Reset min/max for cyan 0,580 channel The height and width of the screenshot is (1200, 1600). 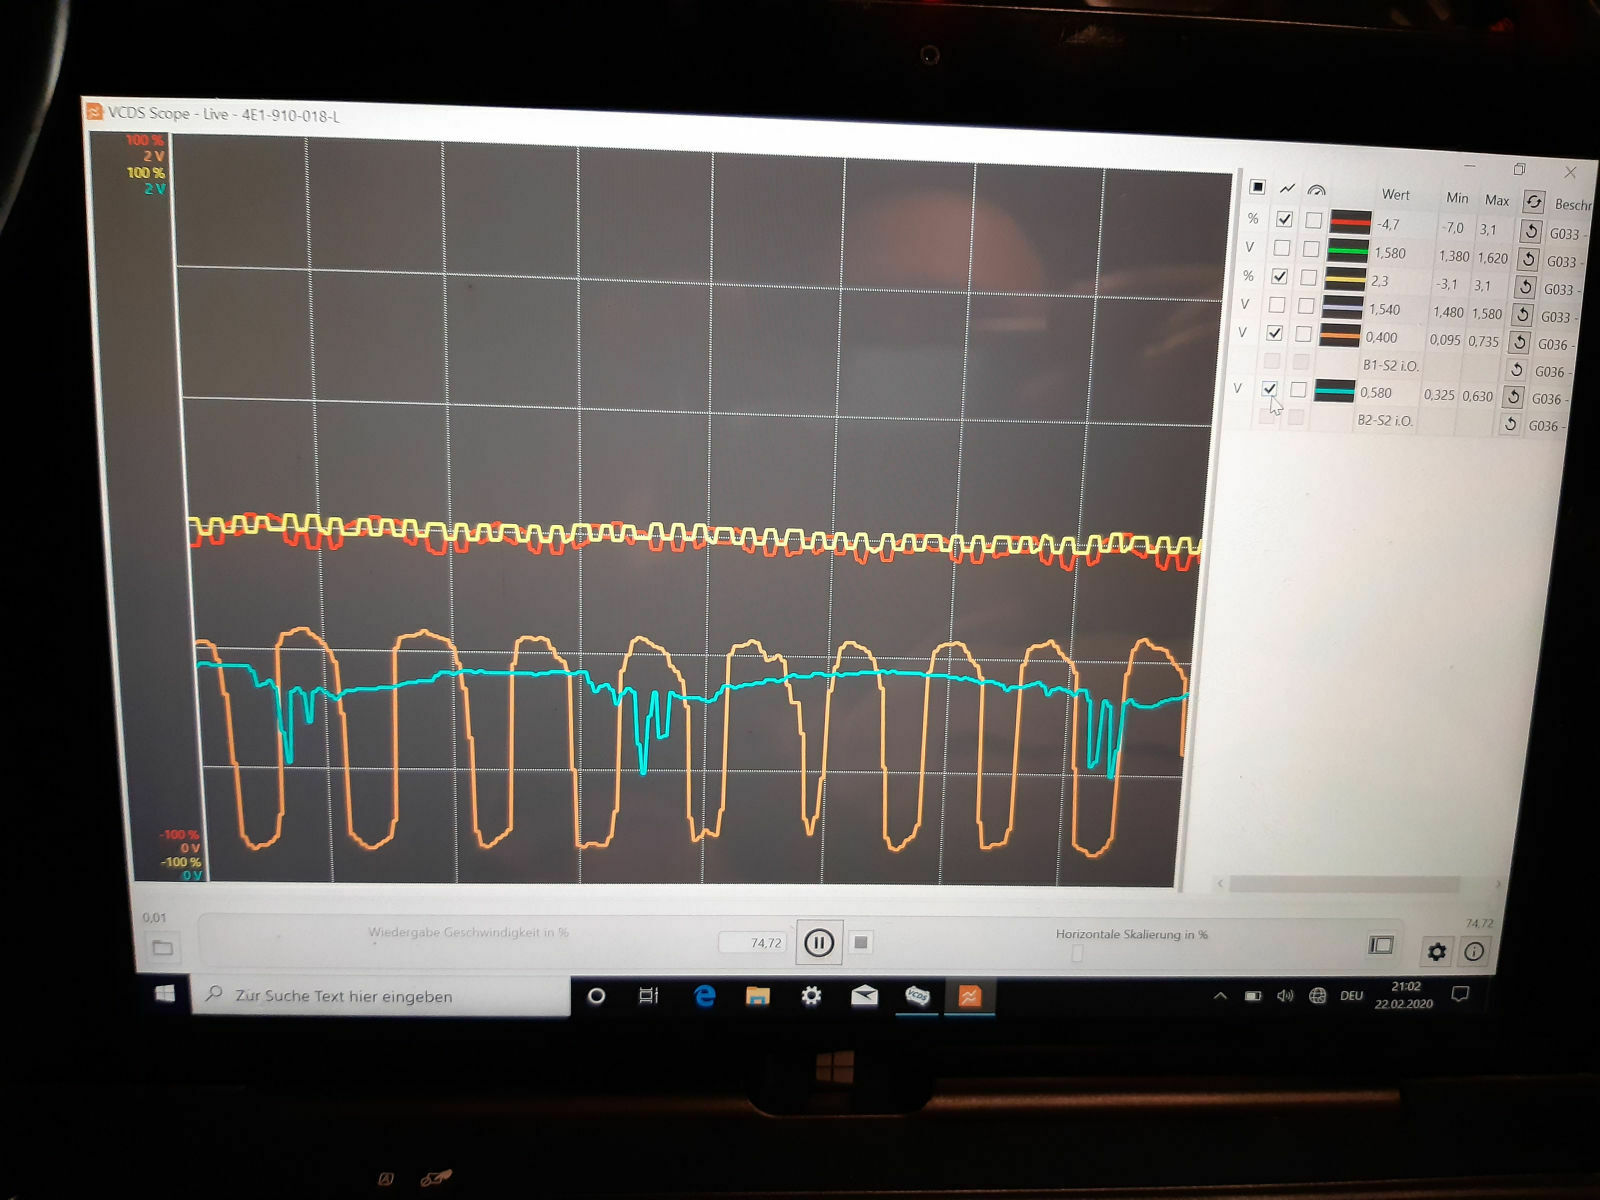click(x=1514, y=397)
